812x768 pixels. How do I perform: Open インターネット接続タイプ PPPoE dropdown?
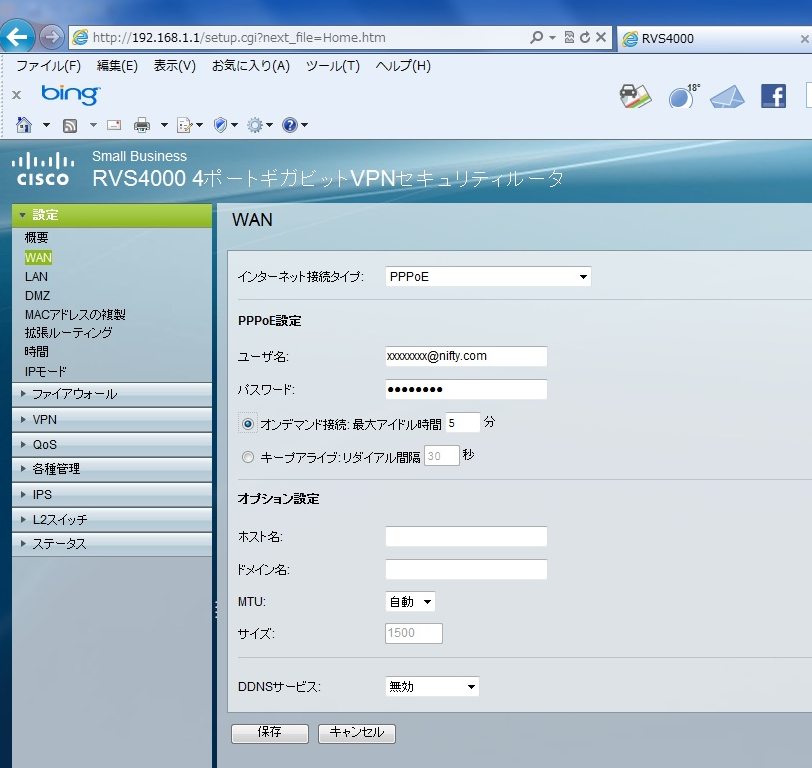pyautogui.click(x=488, y=277)
